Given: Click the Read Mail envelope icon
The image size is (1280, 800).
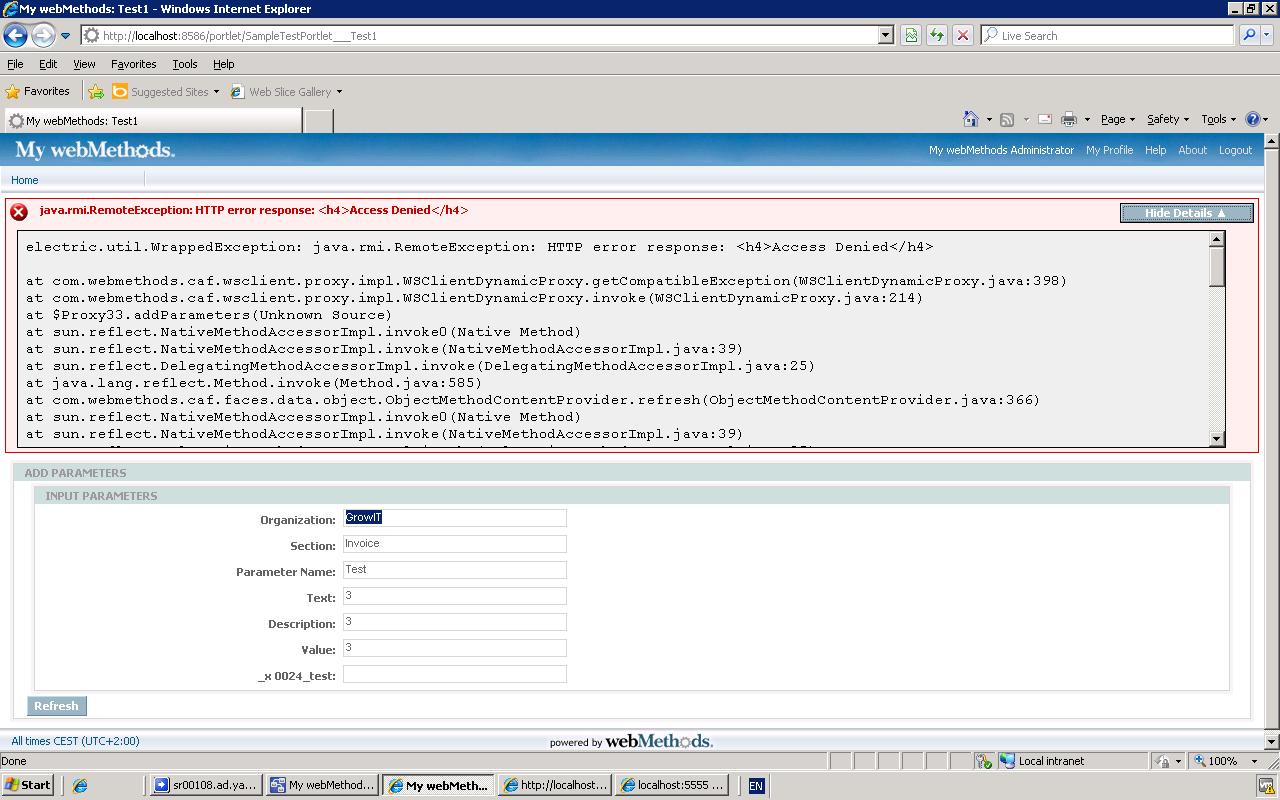Looking at the screenshot, I should pyautogui.click(x=1045, y=119).
